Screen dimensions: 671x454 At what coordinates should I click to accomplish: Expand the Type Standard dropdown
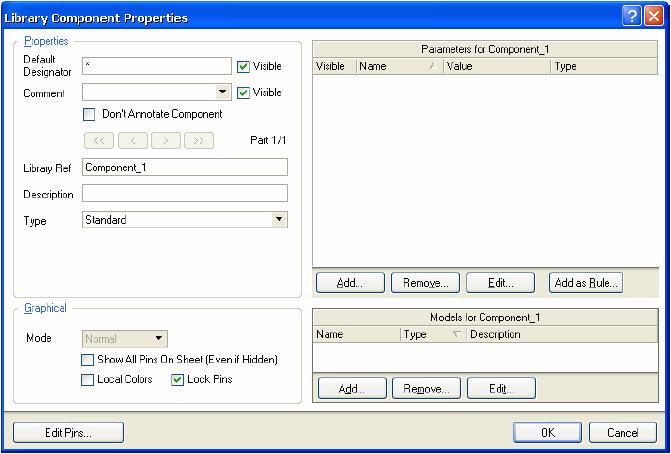(x=279, y=219)
